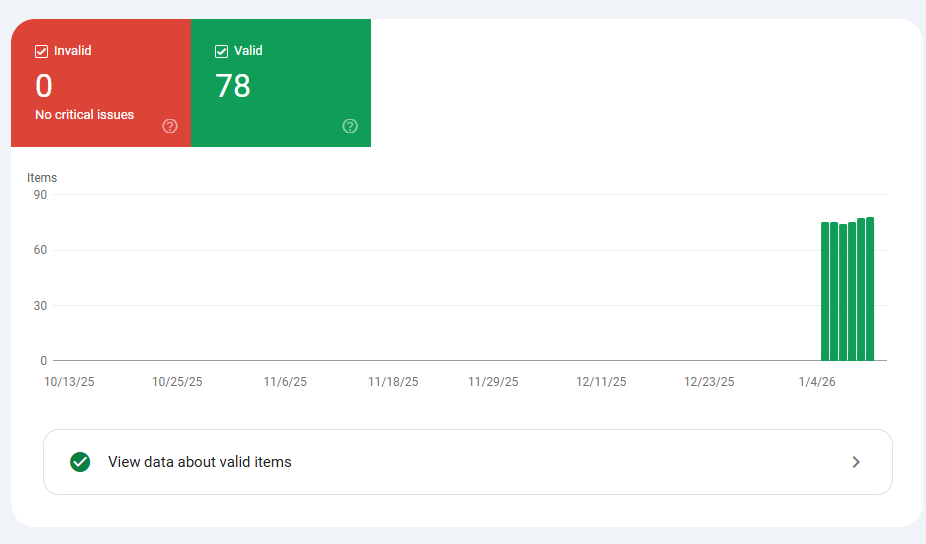Uncheck the Valid checkbox
The height and width of the screenshot is (544, 926).
tap(221, 51)
